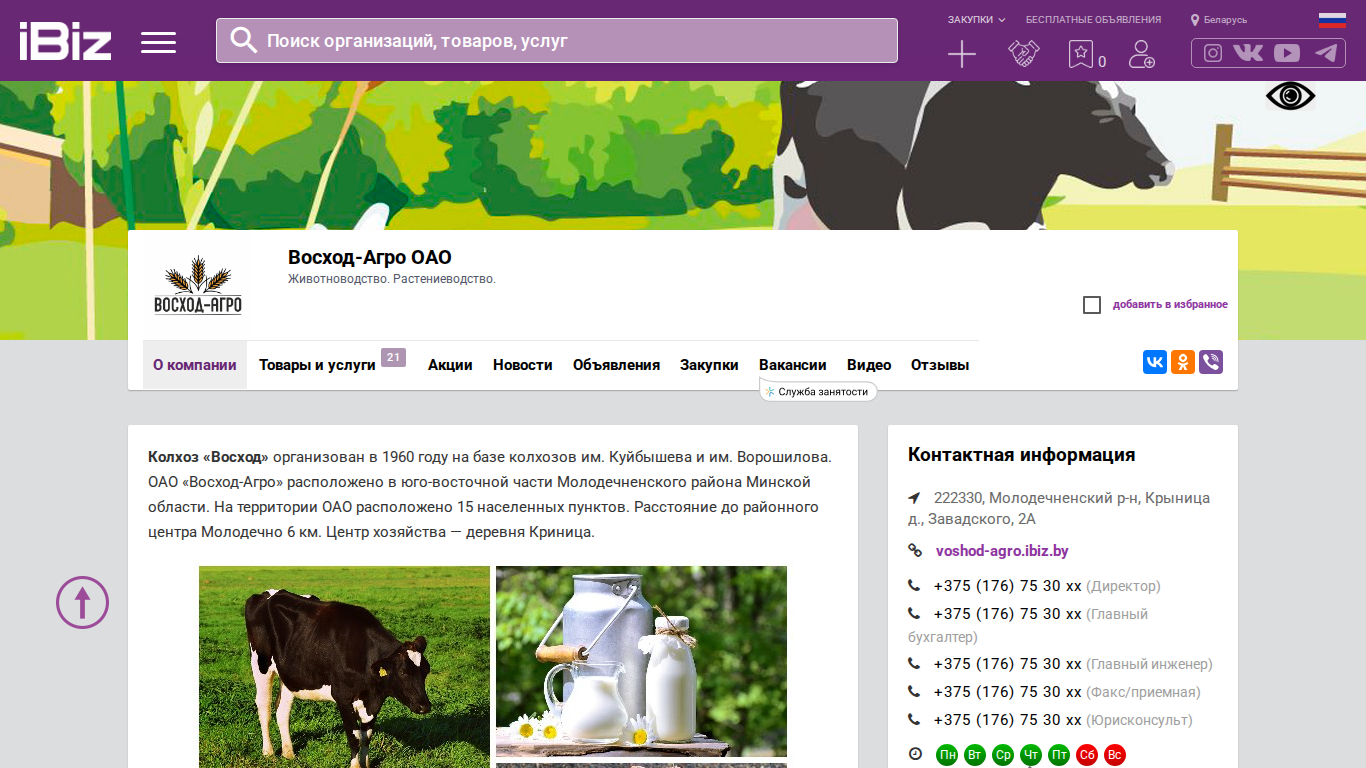Click phone icon next to Главный инженер
This screenshot has height=768, width=1366.
(x=914, y=664)
